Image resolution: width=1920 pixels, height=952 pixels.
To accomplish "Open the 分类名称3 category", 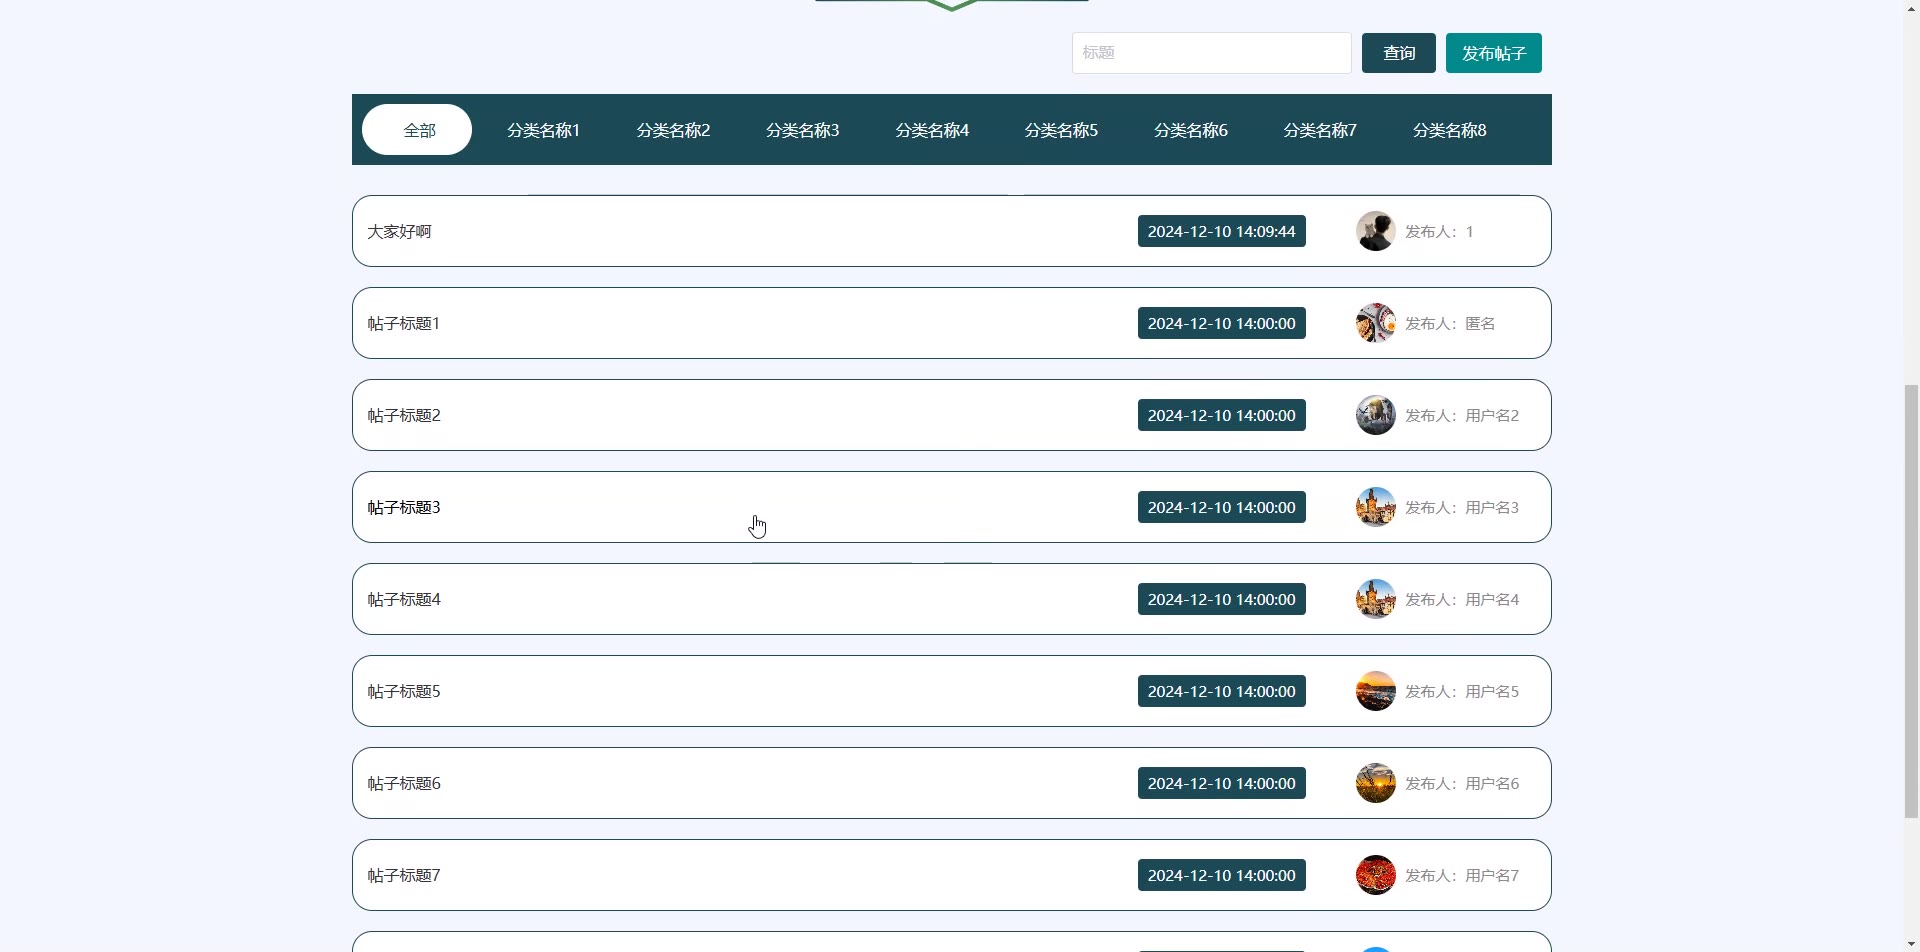I will 802,130.
